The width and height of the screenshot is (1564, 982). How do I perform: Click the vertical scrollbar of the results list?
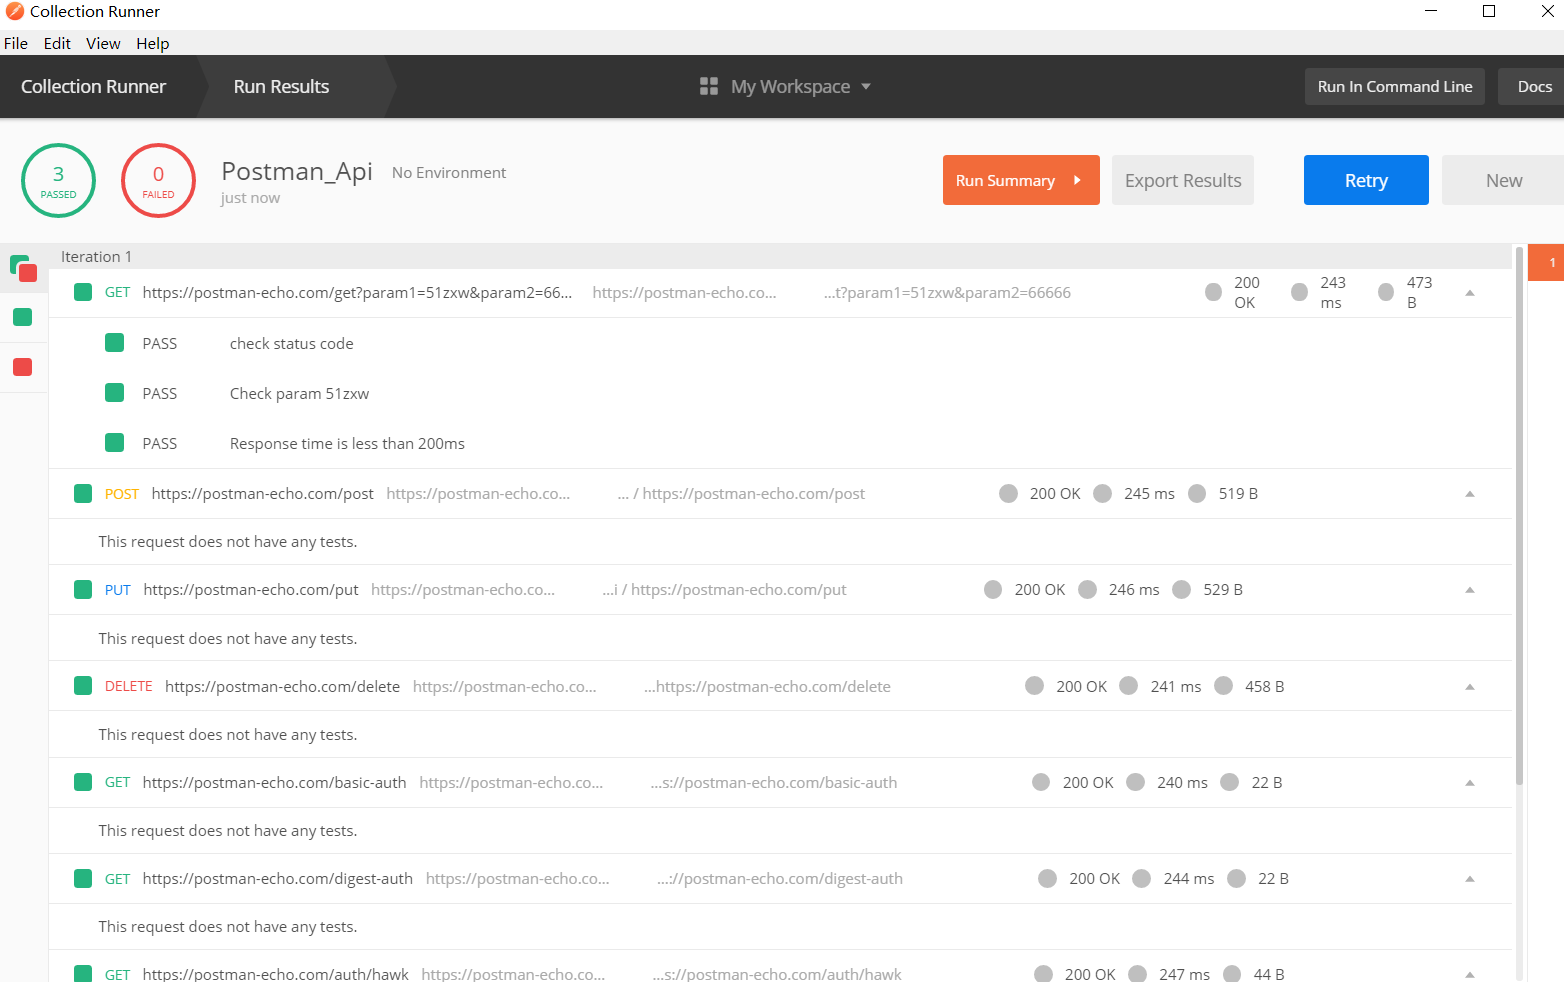click(x=1519, y=515)
